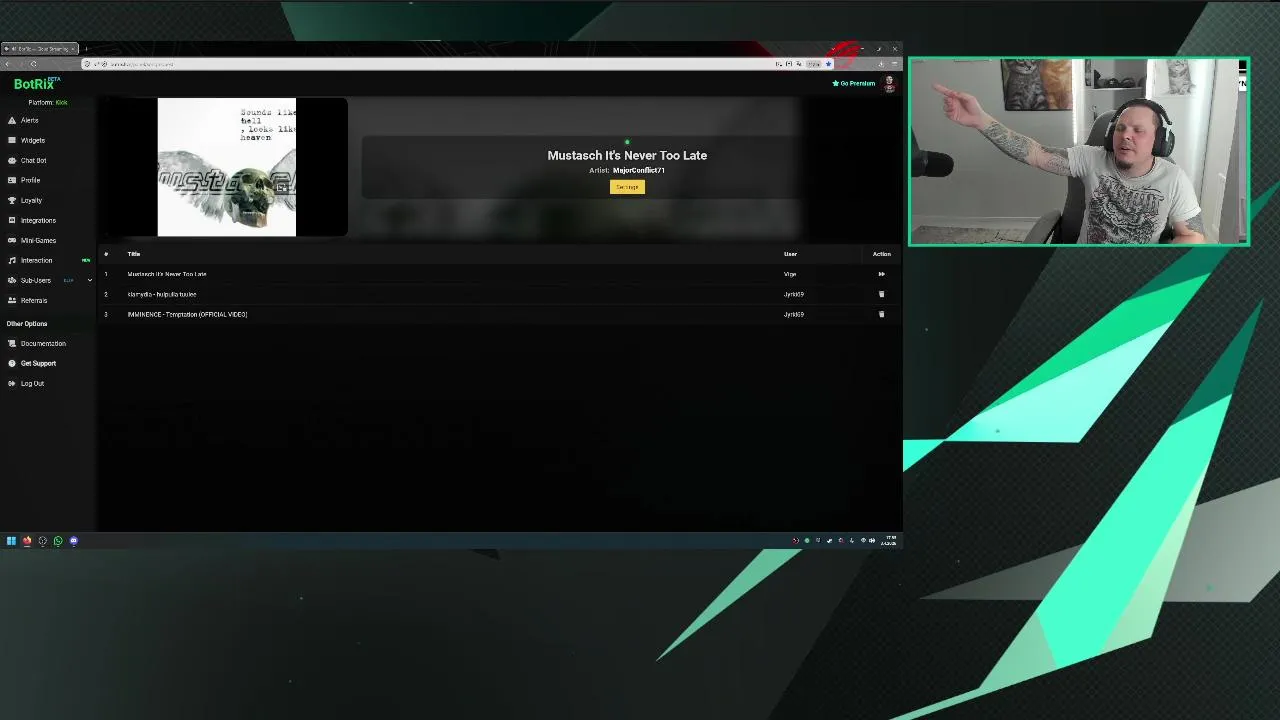1280x720 pixels.
Task: Open the Referrals page
Action: click(34, 300)
